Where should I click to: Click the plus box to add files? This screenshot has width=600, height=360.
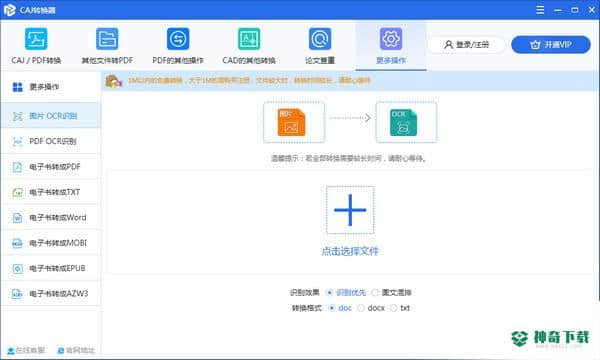pyautogui.click(x=350, y=210)
